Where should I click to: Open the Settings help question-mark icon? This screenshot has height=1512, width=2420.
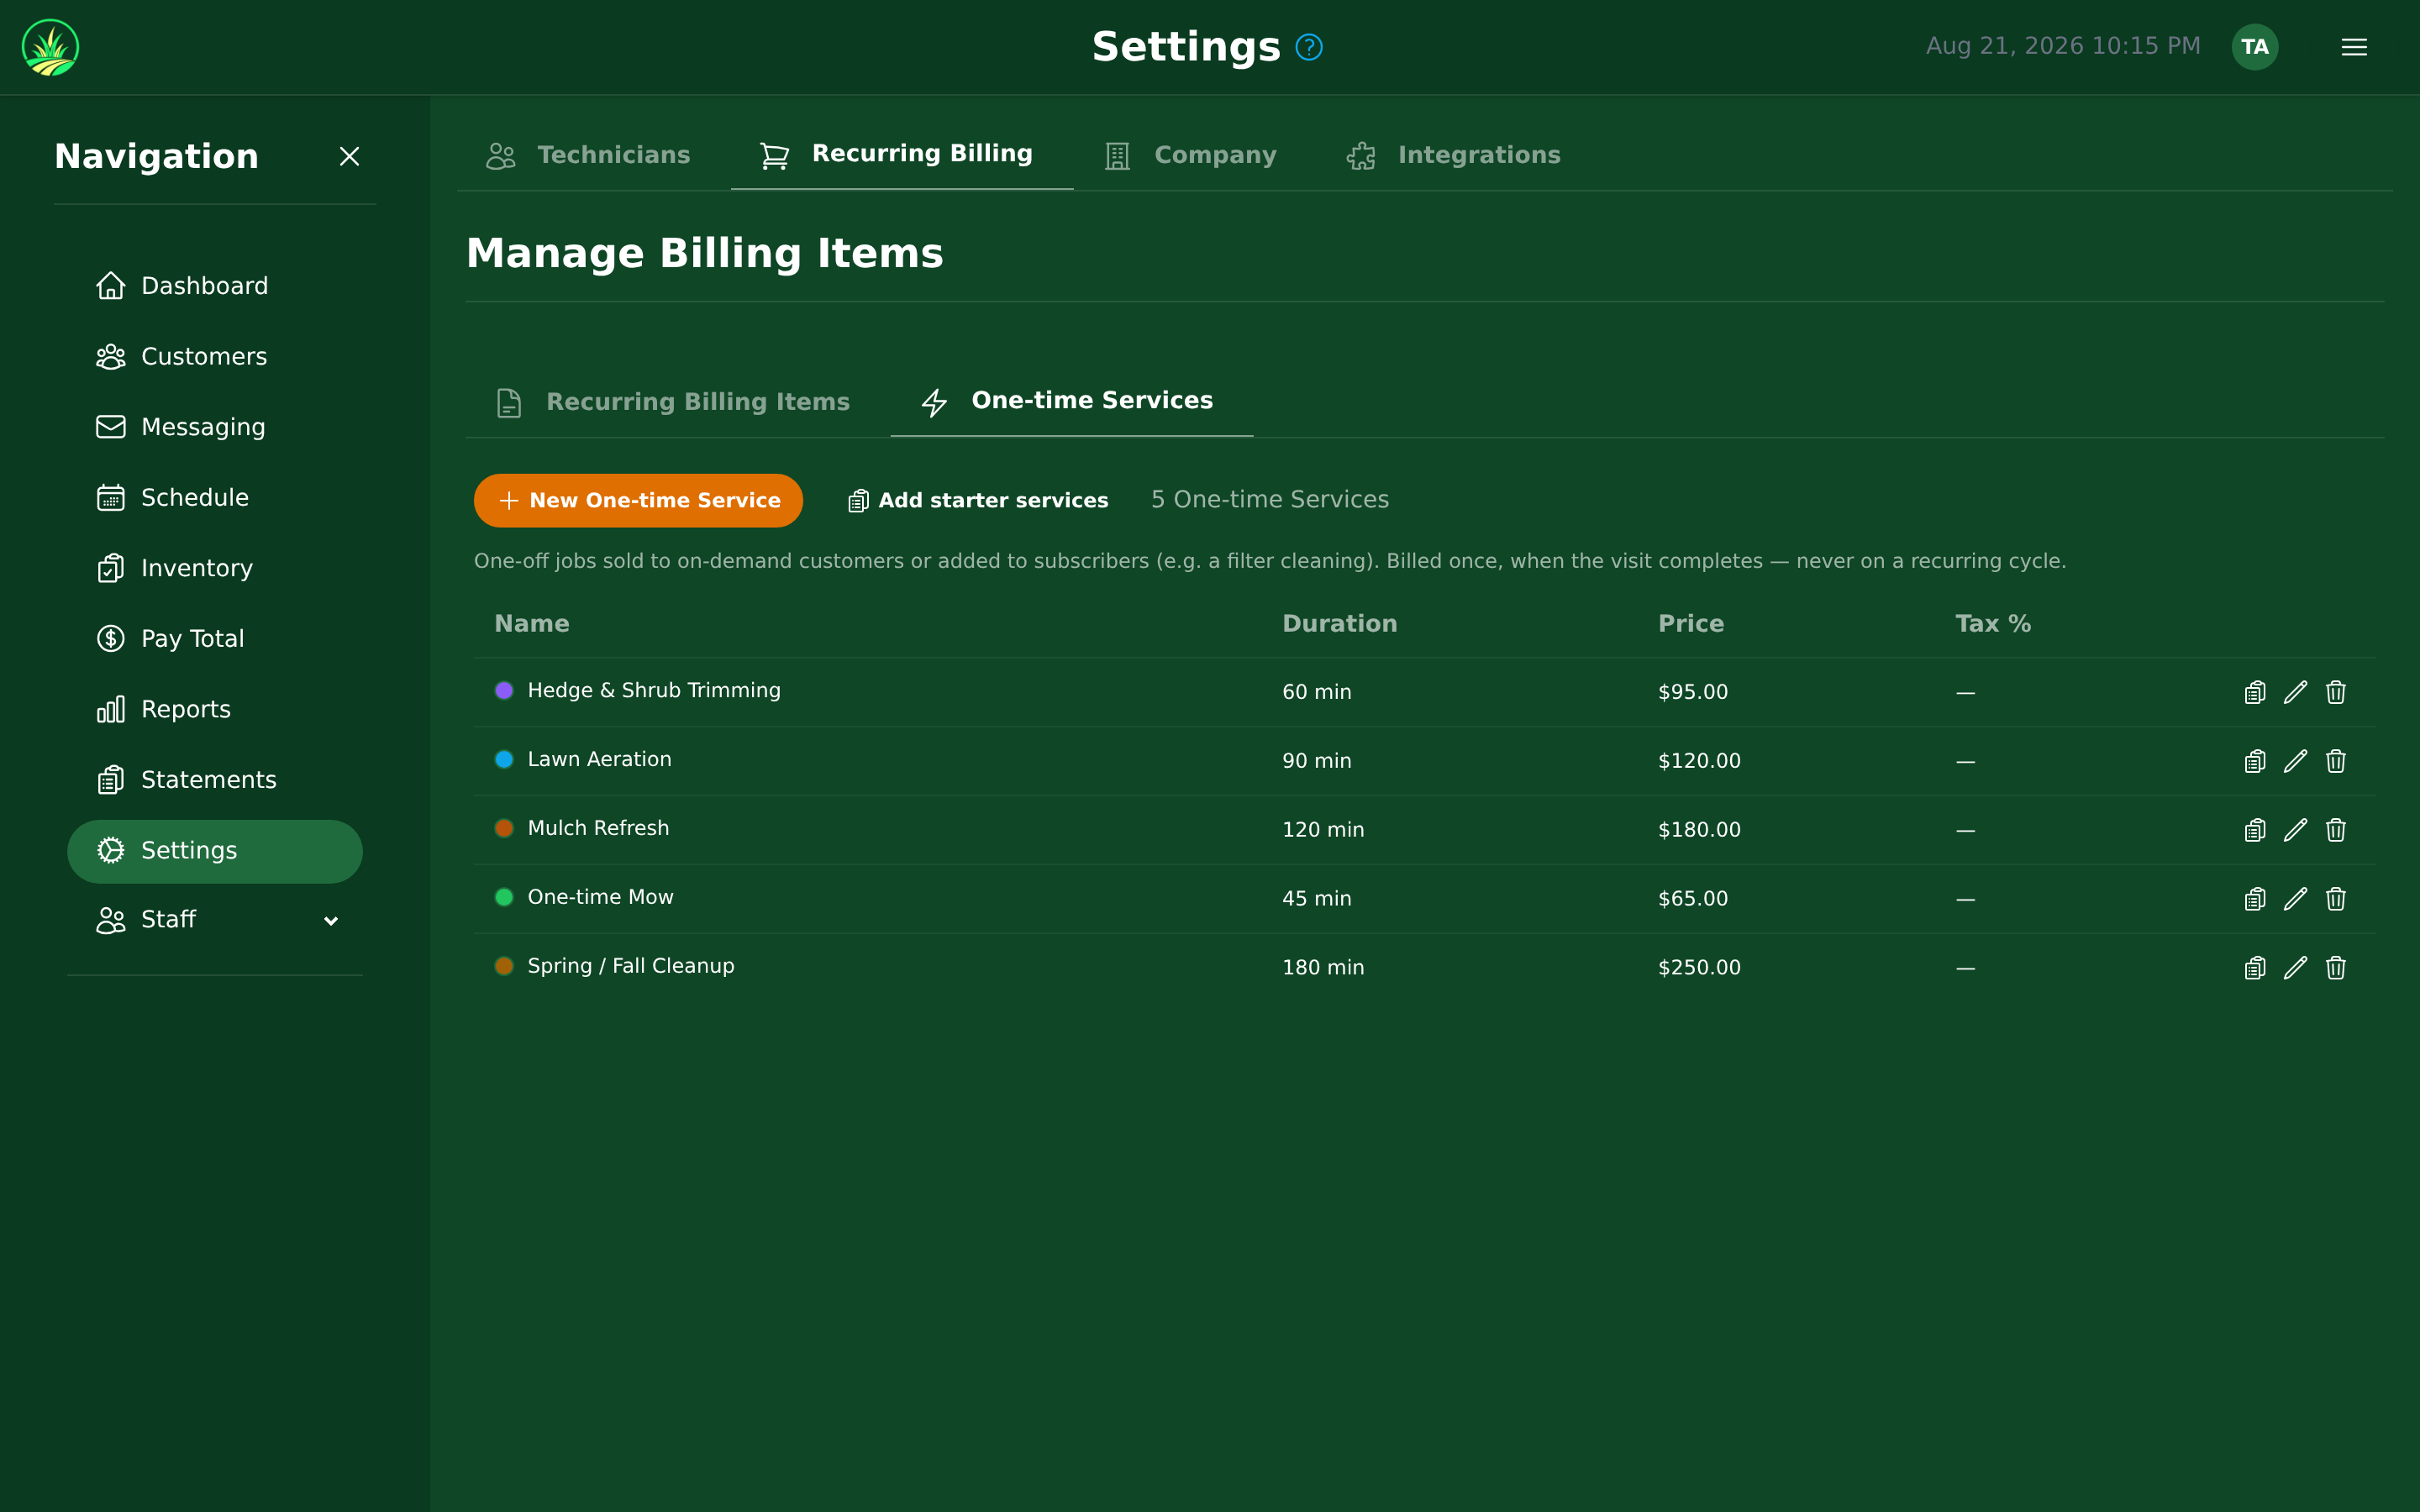coord(1309,47)
